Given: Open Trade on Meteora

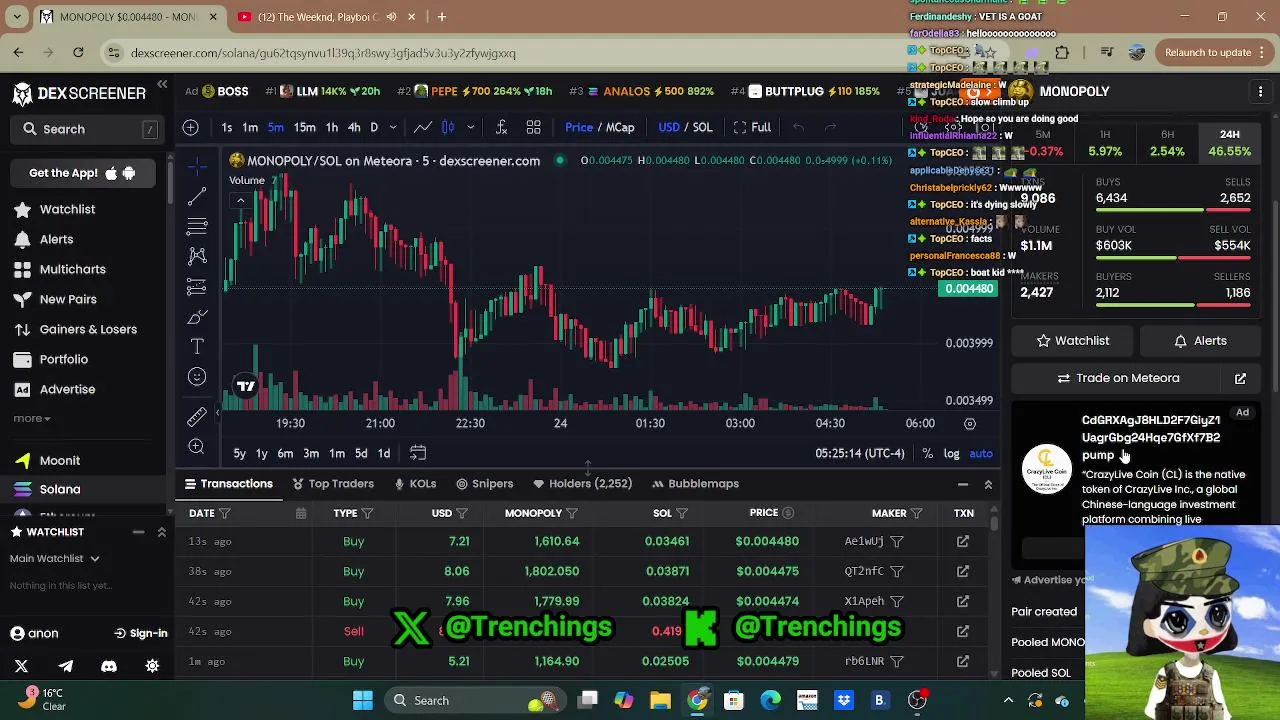Looking at the screenshot, I should [1118, 378].
